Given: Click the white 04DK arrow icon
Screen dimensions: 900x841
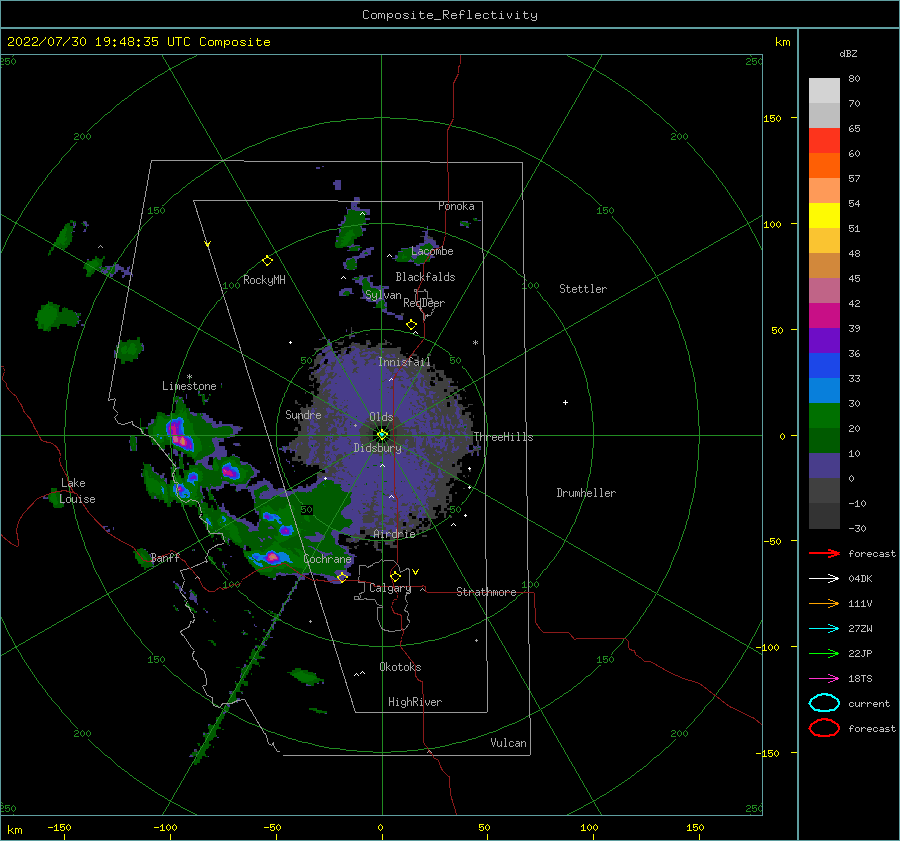Looking at the screenshot, I should tap(824, 579).
